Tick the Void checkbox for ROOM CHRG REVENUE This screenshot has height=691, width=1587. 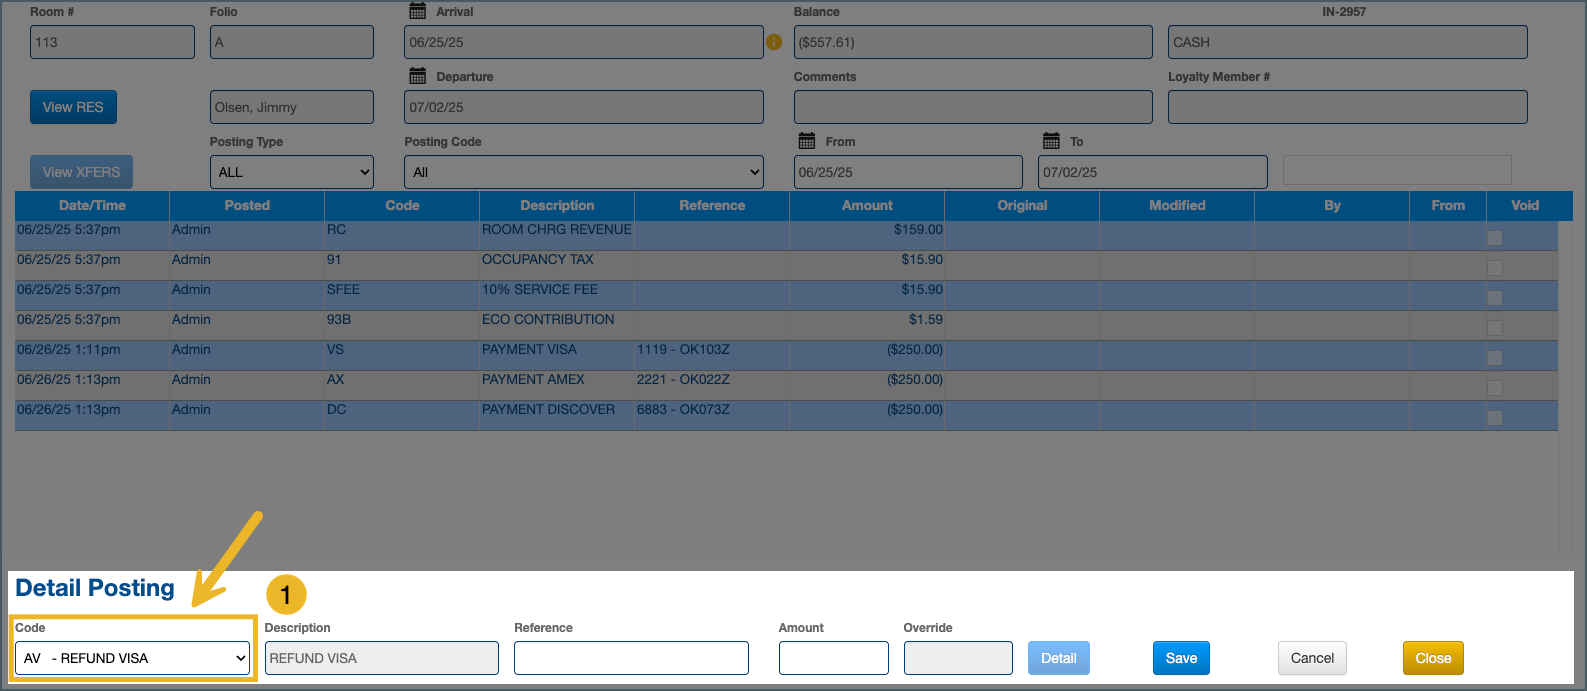click(x=1494, y=238)
